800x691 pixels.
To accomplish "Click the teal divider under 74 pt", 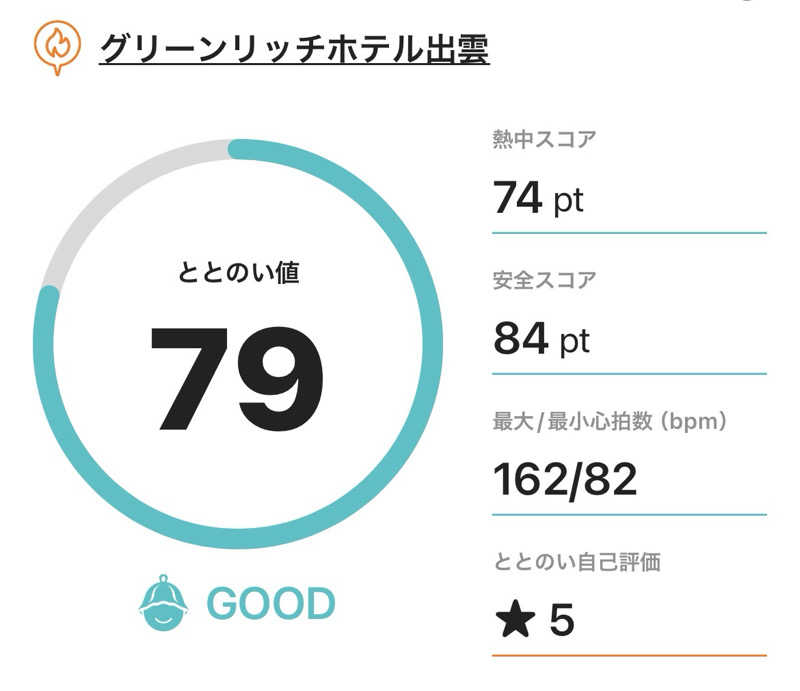I will pos(630,233).
